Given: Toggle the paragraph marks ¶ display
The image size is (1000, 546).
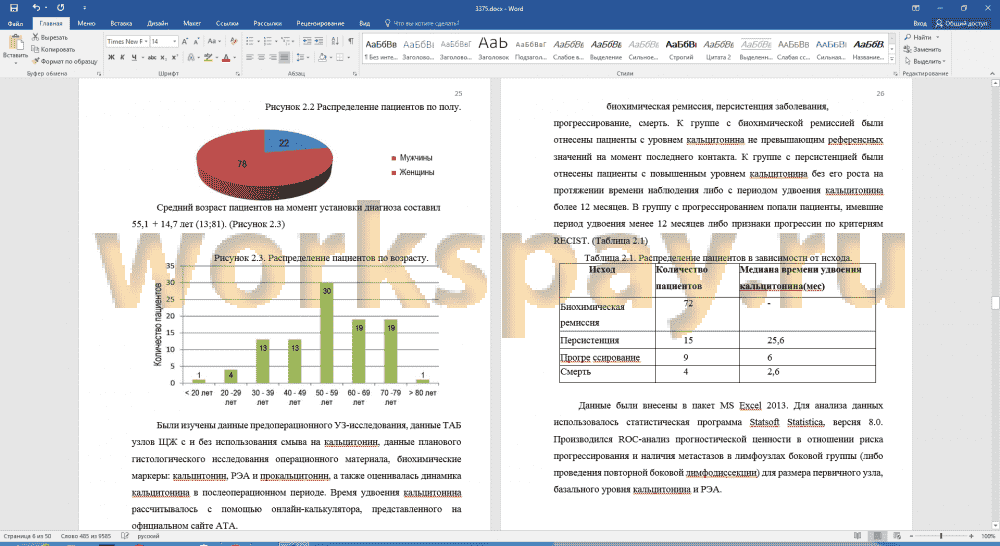Looking at the screenshot, I should coord(351,41).
